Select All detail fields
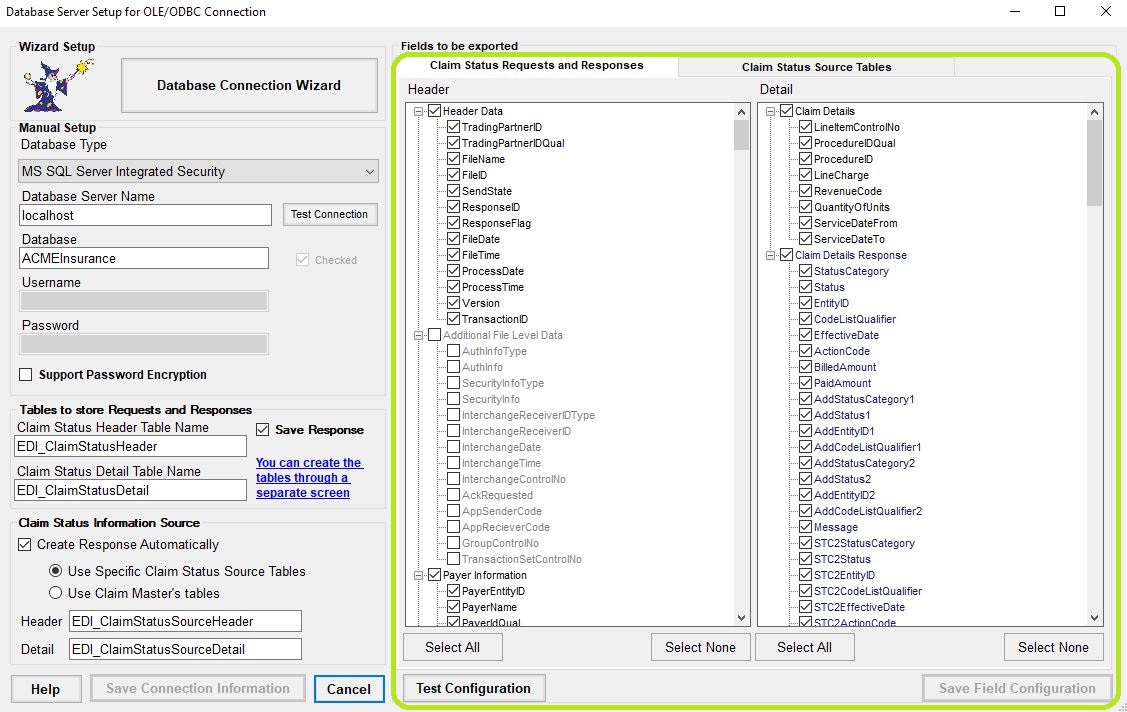This screenshot has width=1127, height=712. 804,647
